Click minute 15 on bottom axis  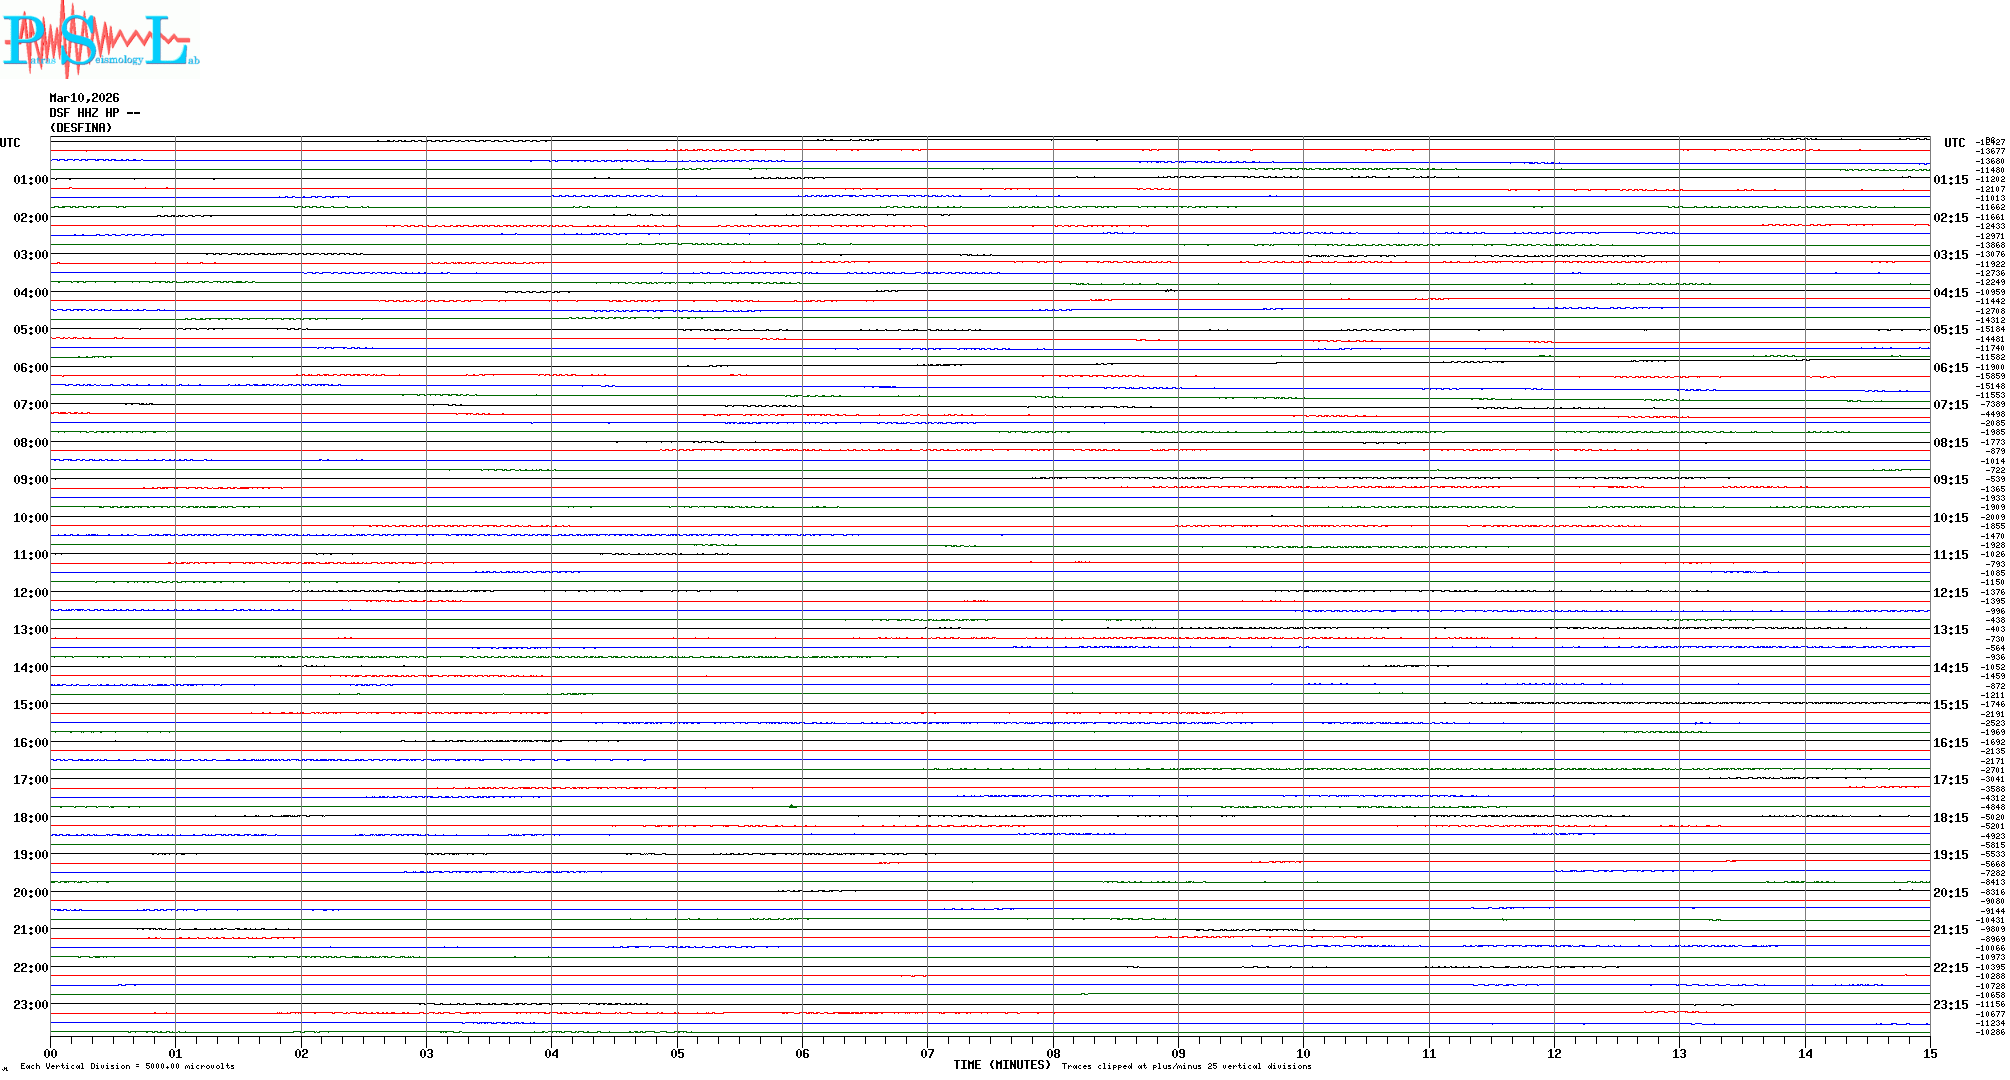click(x=1929, y=1054)
